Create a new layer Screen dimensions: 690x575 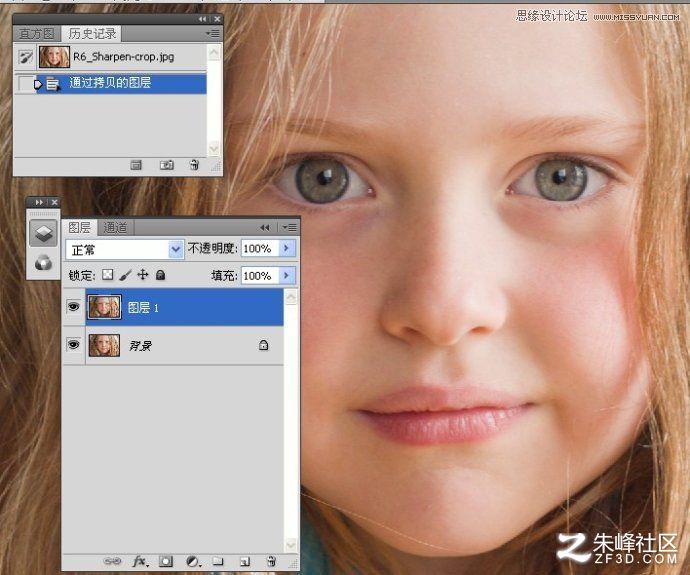click(x=245, y=561)
